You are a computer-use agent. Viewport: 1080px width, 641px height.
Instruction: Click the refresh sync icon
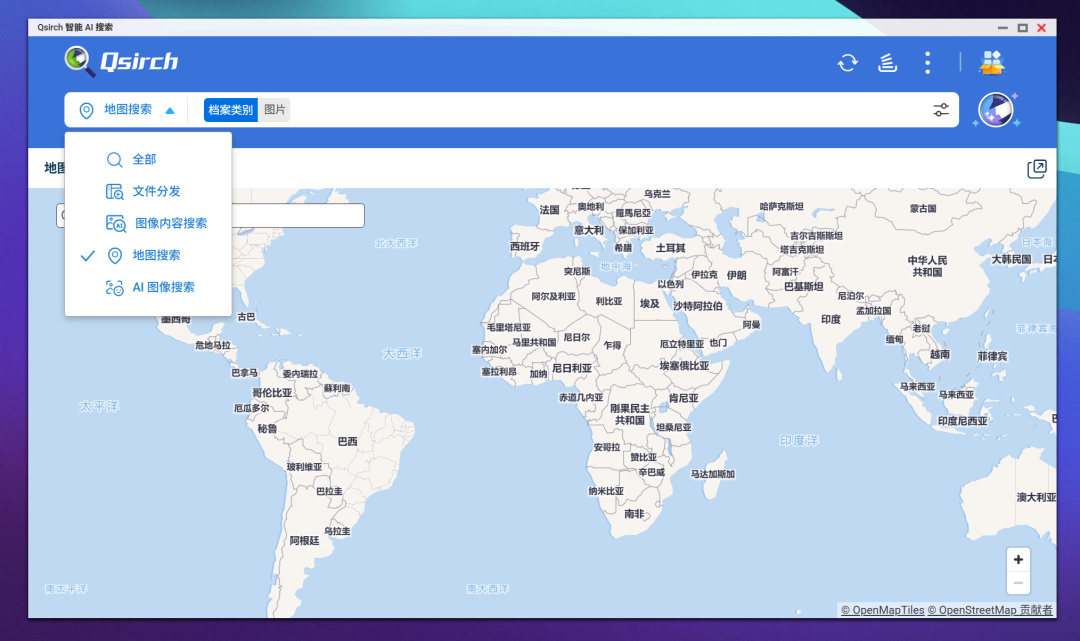pyautogui.click(x=847, y=63)
